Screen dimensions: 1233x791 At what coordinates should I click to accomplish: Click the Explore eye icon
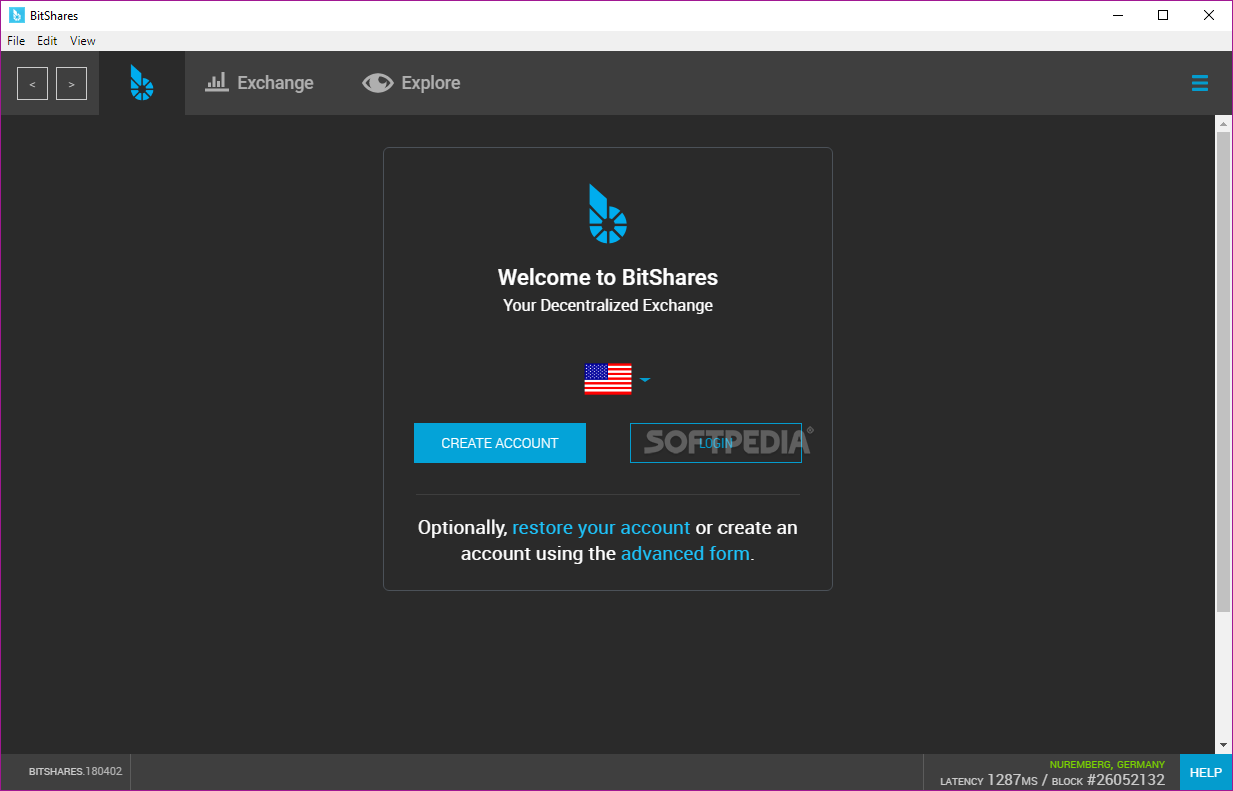coord(378,83)
